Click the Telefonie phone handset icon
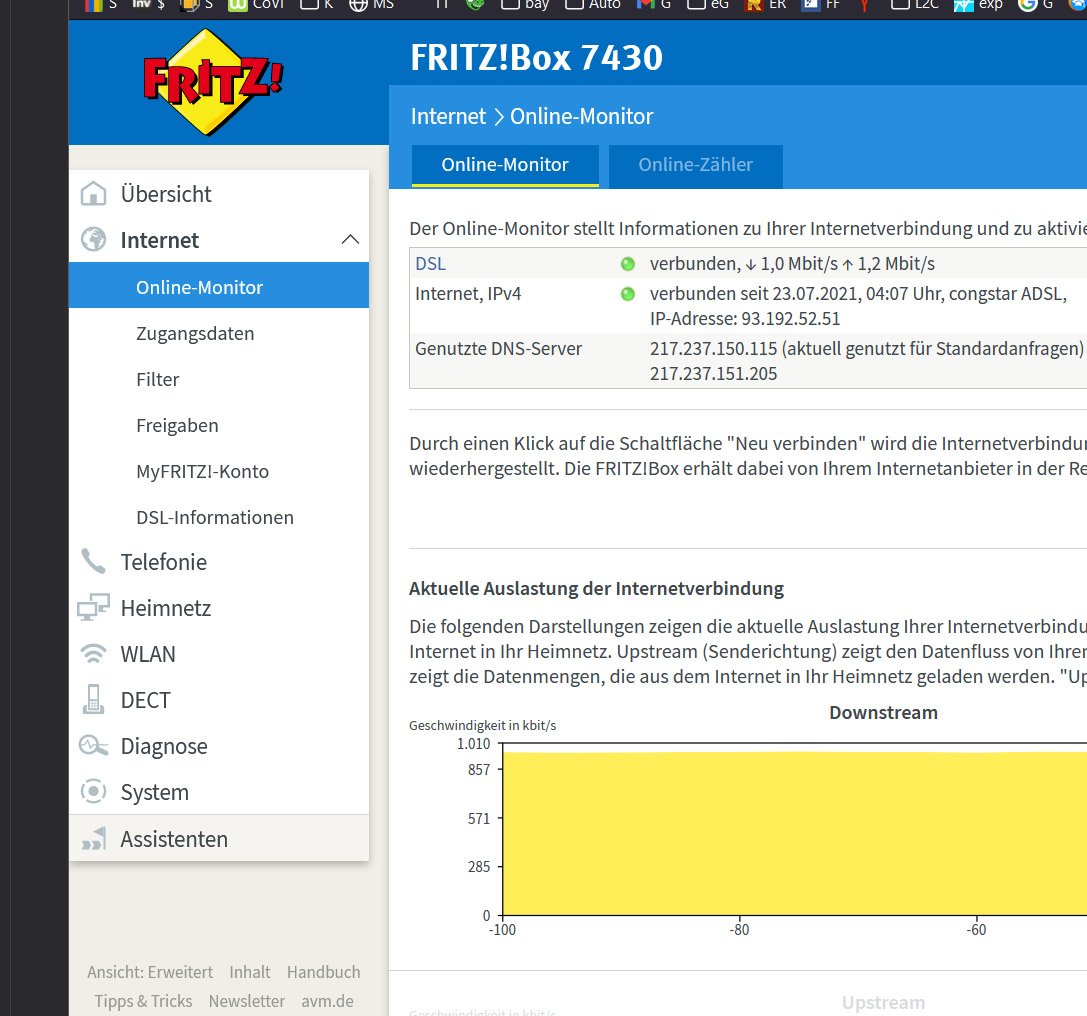The image size is (1087, 1016). tap(93, 562)
